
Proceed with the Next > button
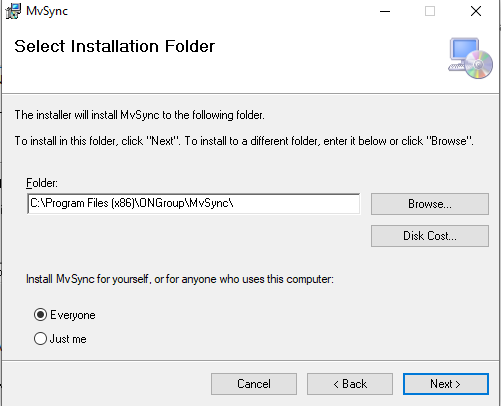(446, 384)
